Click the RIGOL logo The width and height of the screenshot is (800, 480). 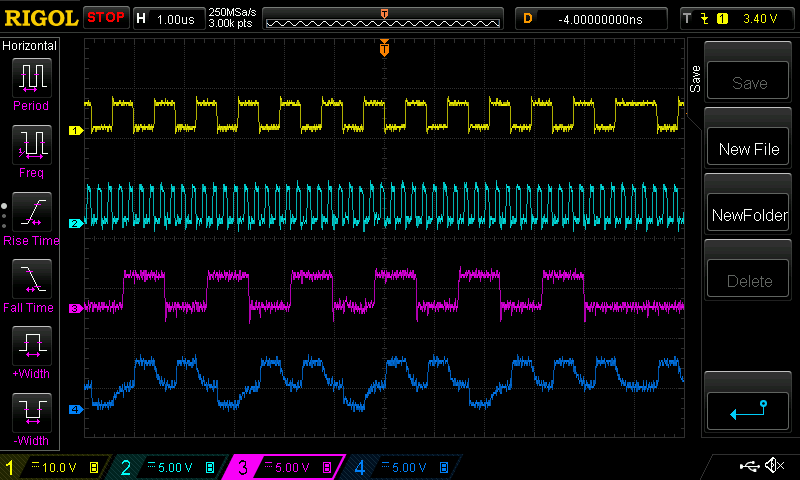click(41, 18)
